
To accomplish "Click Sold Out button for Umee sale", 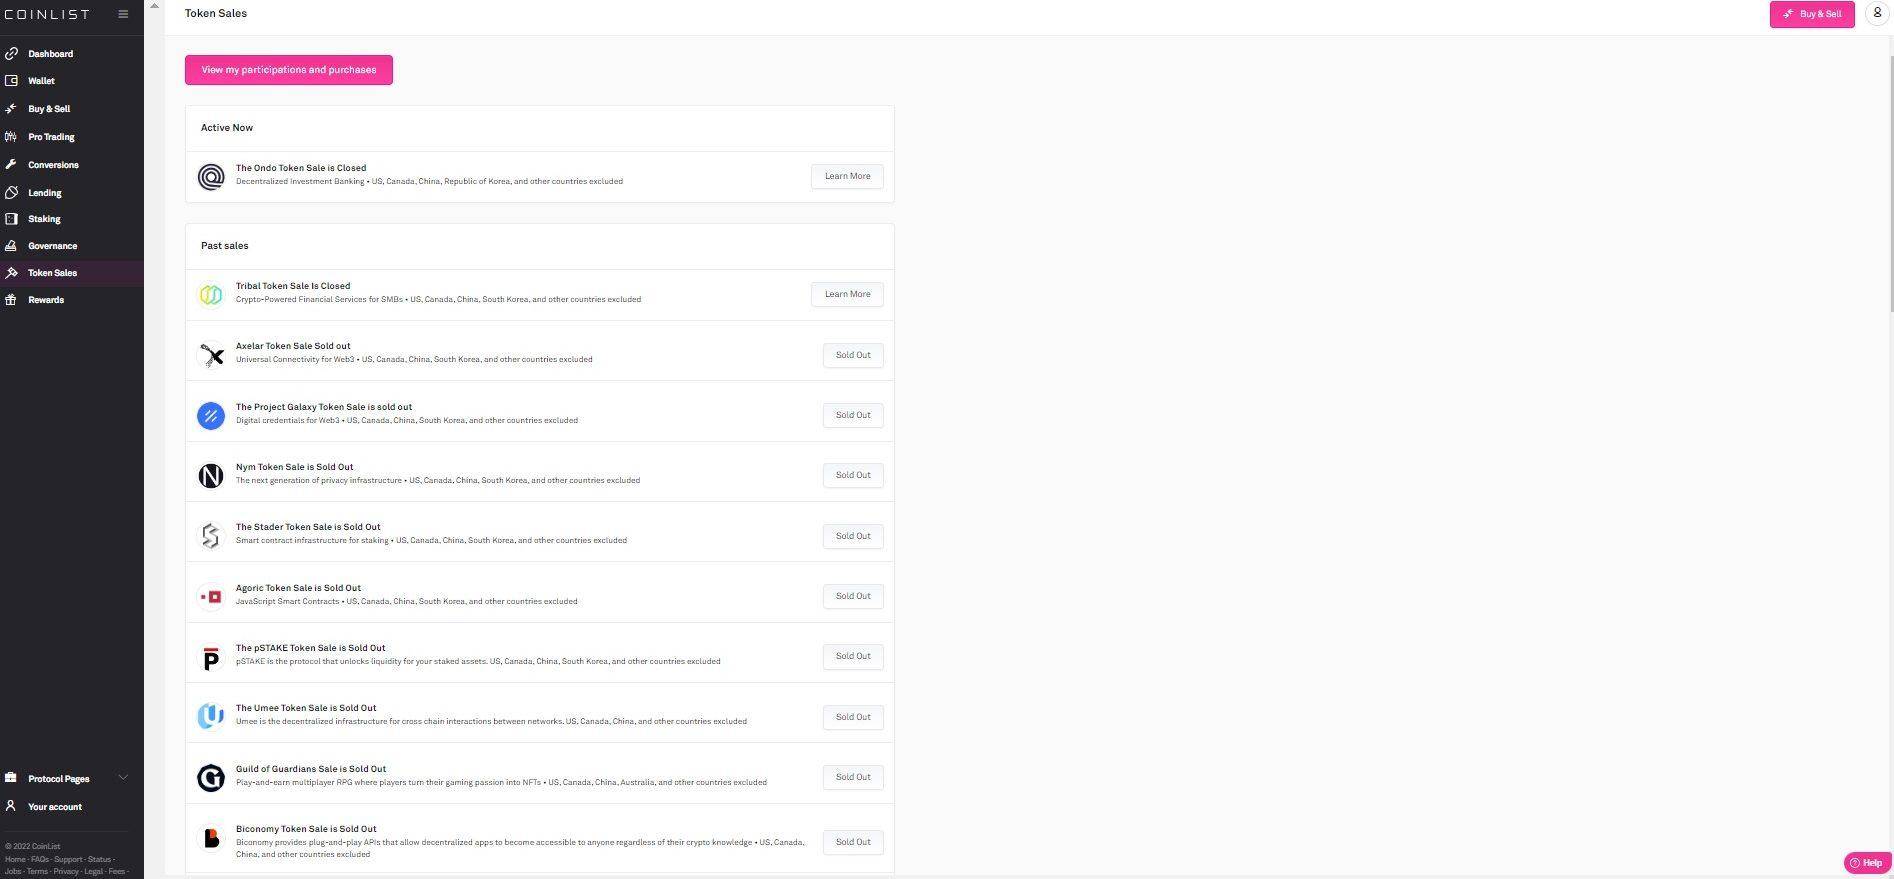I will 853,717.
